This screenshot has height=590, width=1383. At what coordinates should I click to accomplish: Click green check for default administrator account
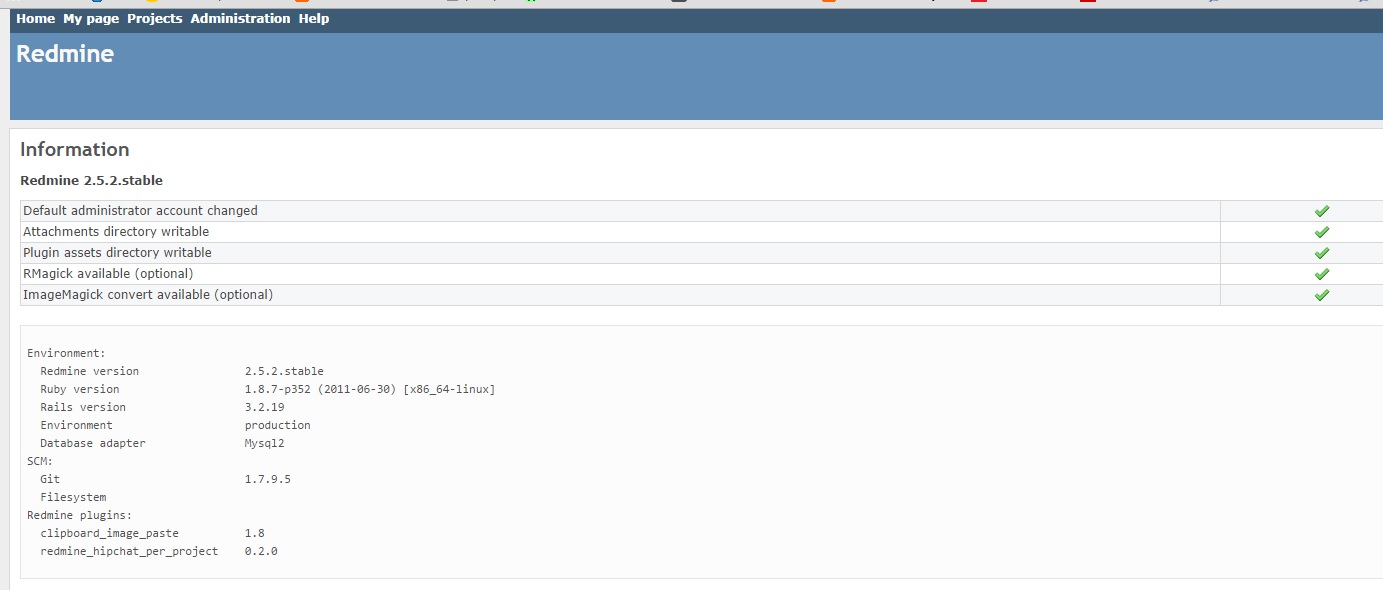pyautogui.click(x=1321, y=211)
